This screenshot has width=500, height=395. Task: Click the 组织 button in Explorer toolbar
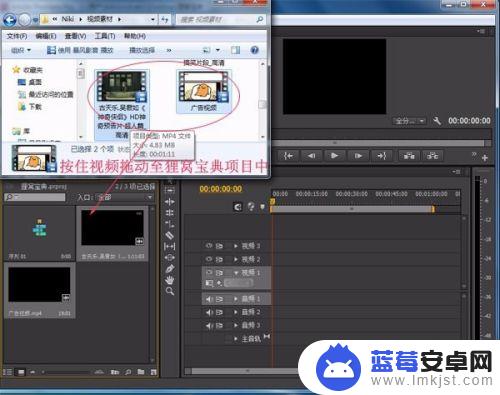(x=21, y=50)
